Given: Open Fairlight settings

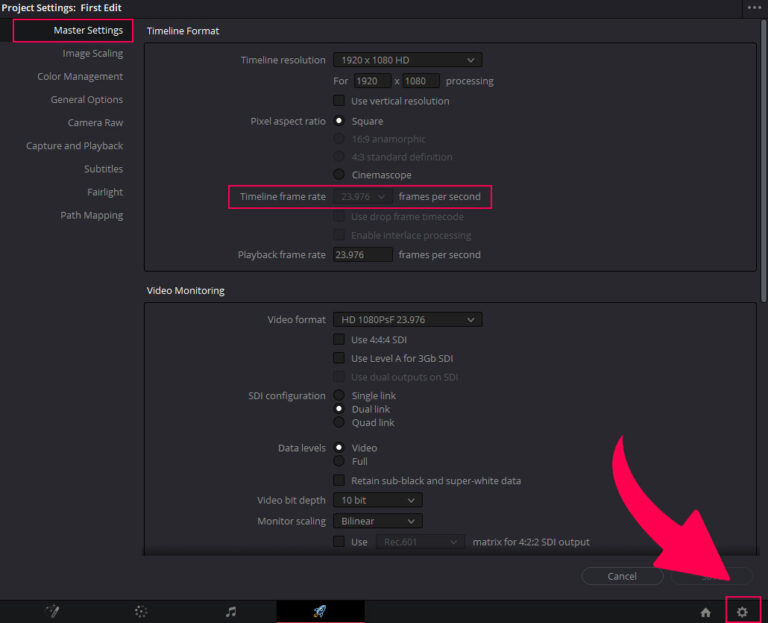Looking at the screenshot, I should click(x=105, y=192).
